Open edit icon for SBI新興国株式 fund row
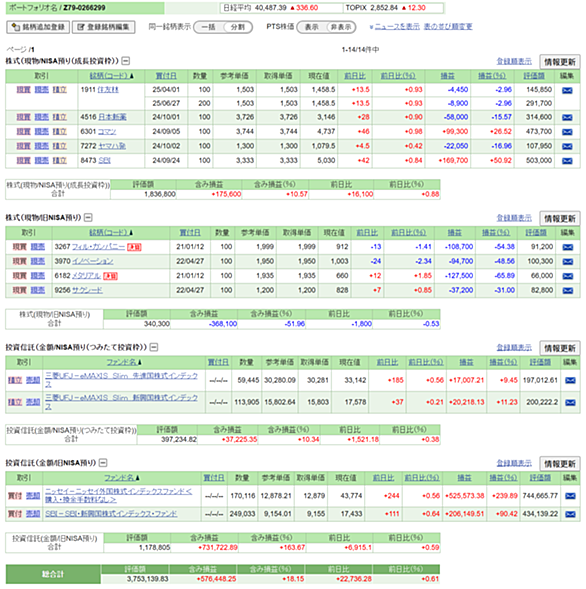Image resolution: width=586 pixels, height=589 pixels. click(570, 514)
